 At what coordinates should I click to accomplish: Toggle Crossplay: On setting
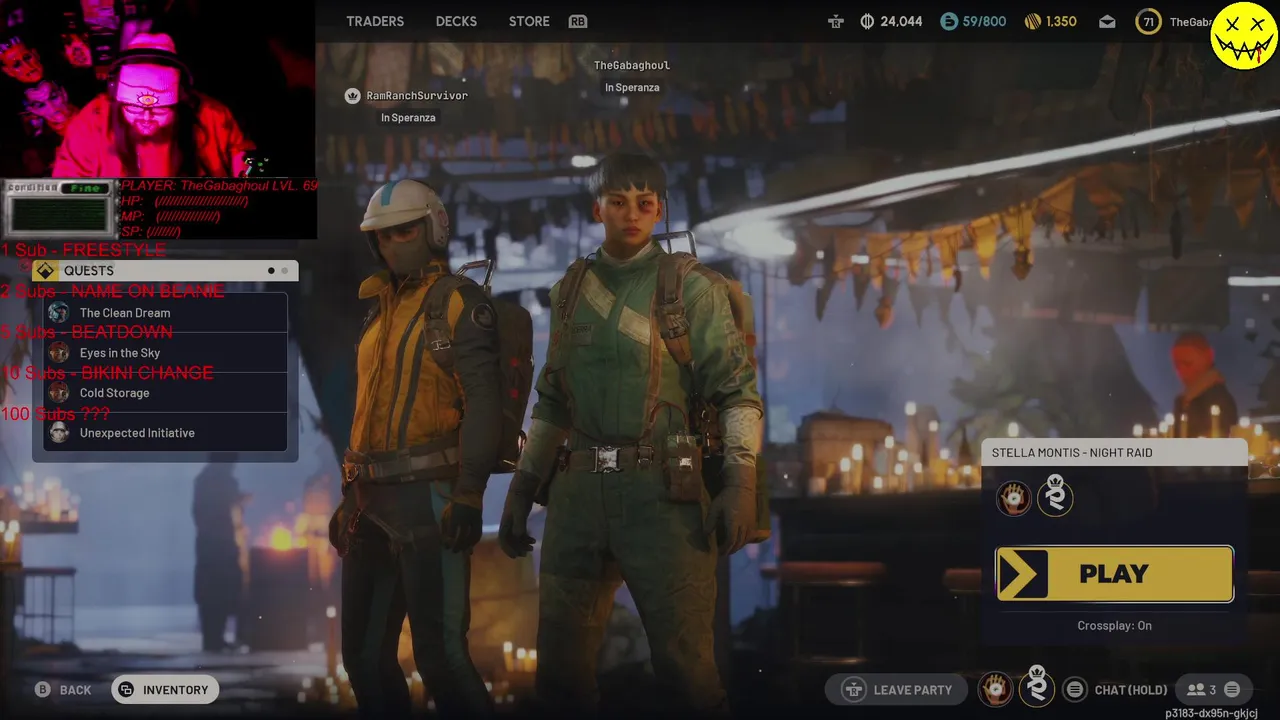(x=1114, y=626)
